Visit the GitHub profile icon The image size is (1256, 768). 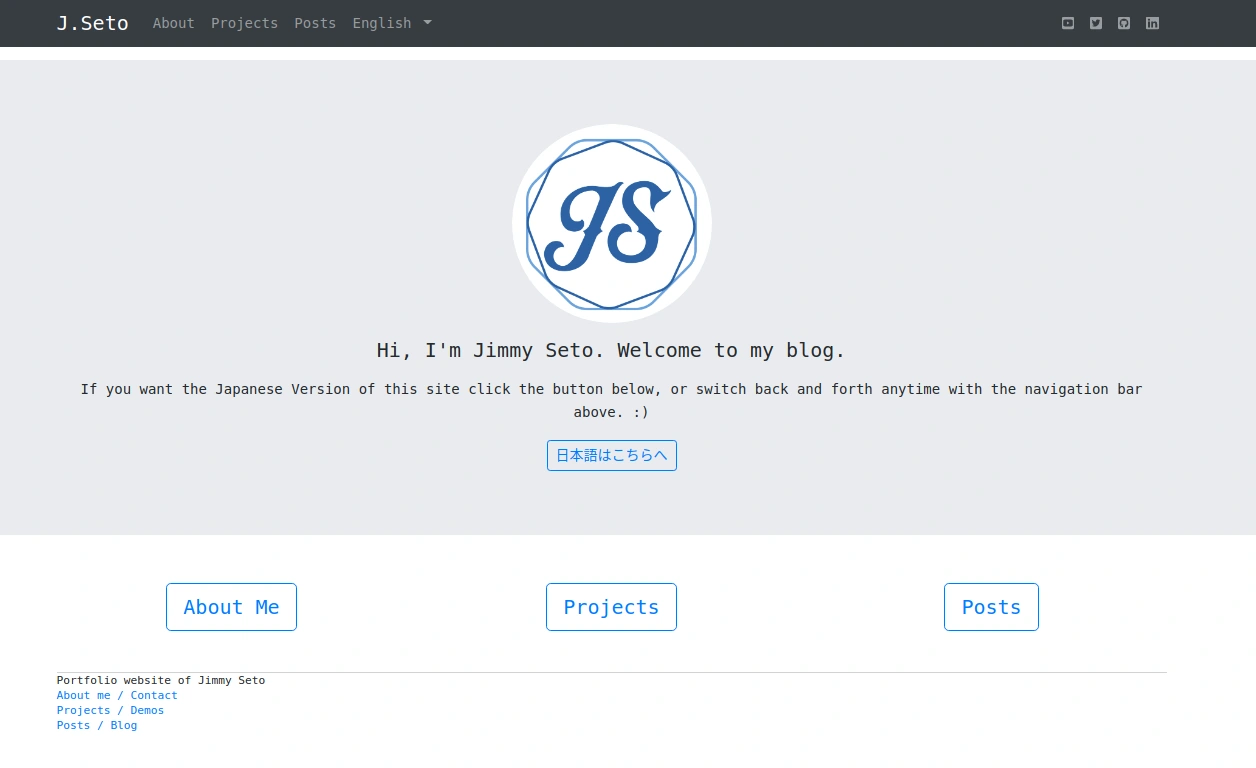pos(1124,23)
